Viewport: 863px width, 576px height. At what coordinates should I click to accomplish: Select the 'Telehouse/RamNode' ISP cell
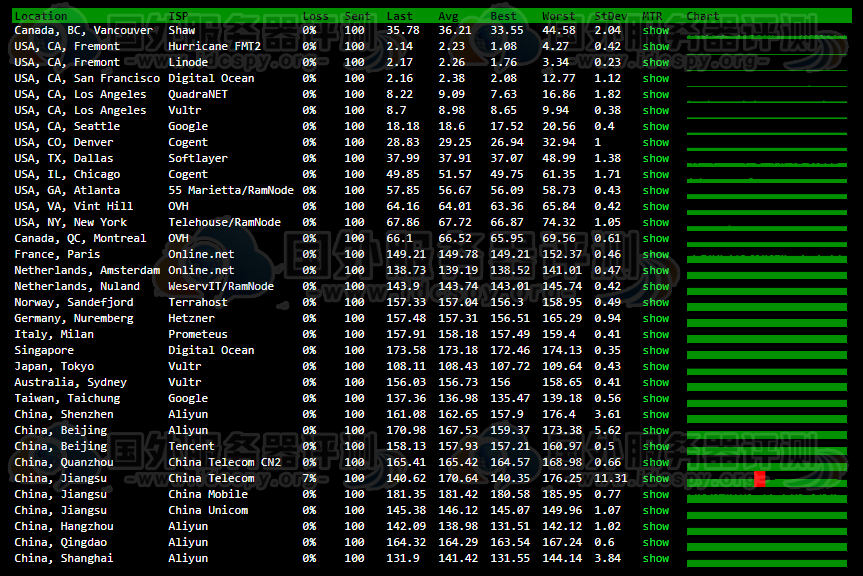[x=225, y=222]
